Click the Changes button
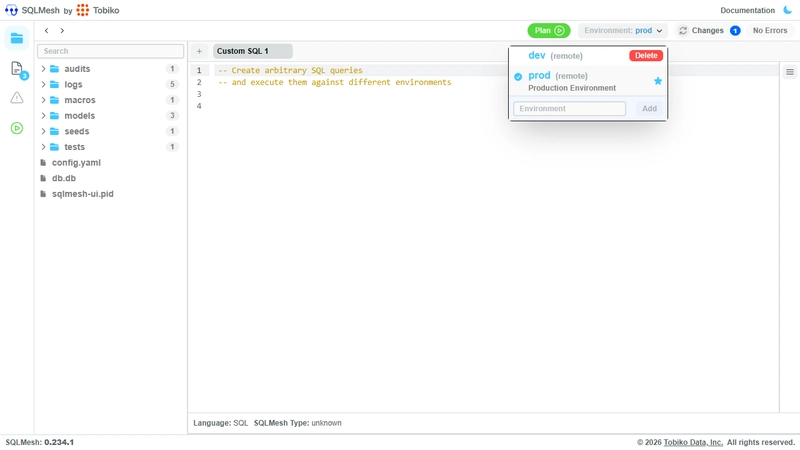The width and height of the screenshot is (800, 450). point(708,31)
